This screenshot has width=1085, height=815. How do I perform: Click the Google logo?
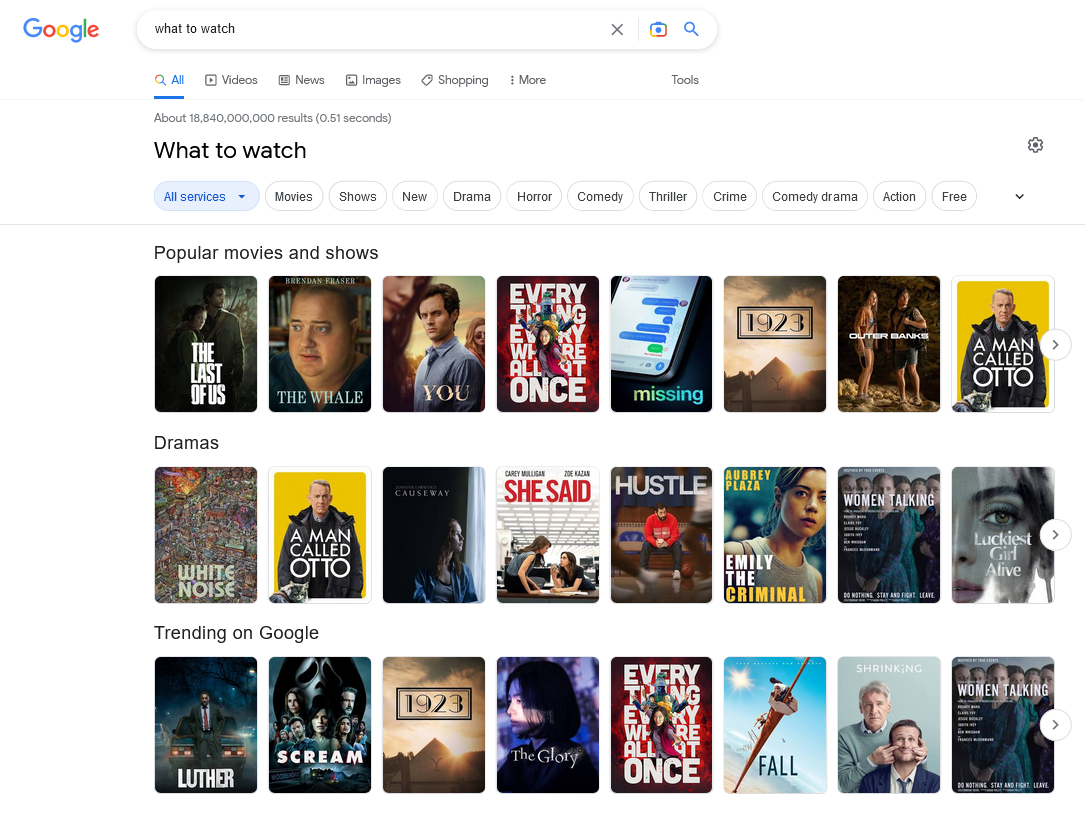[61, 29]
